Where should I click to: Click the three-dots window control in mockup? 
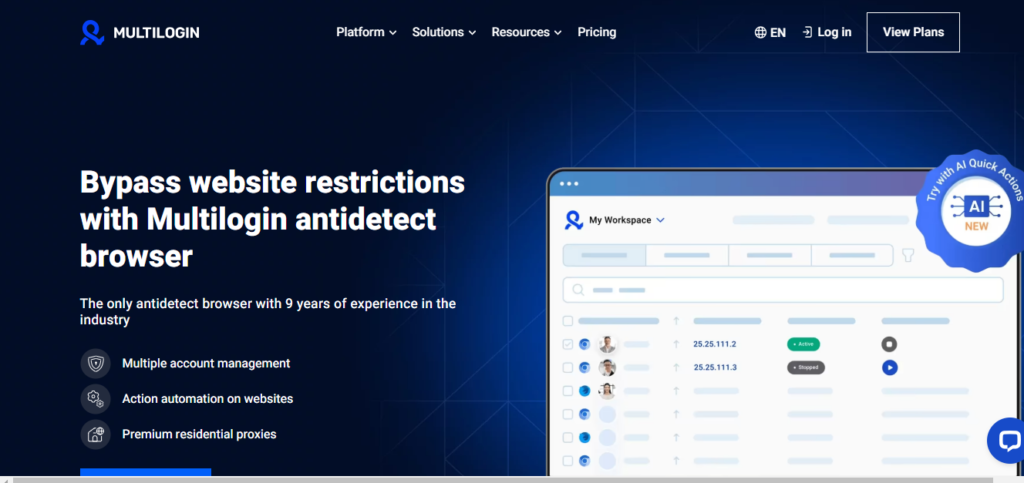click(x=569, y=184)
